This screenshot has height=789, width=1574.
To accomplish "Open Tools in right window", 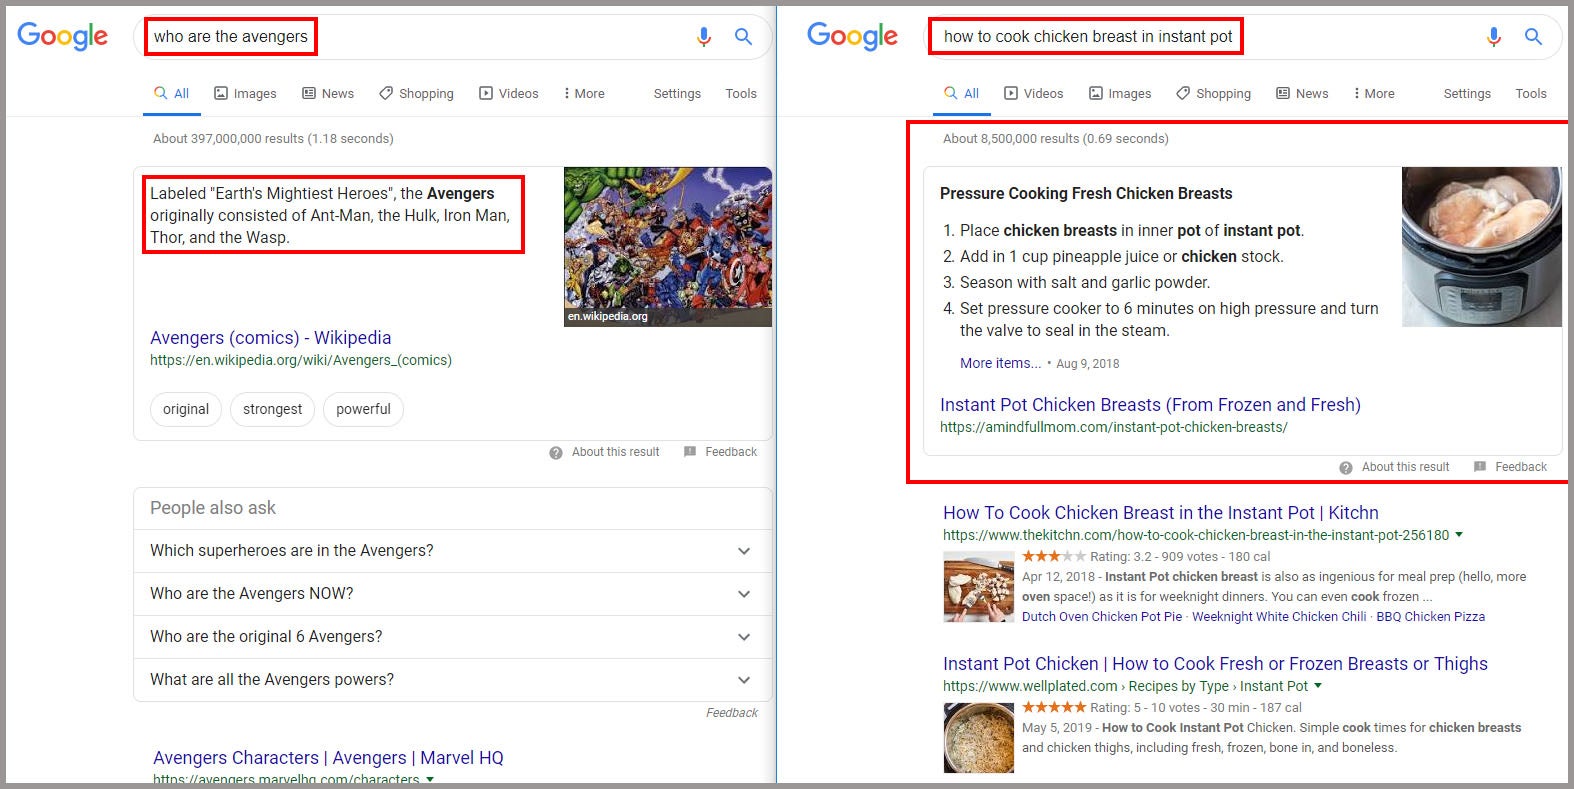I will point(1531,93).
